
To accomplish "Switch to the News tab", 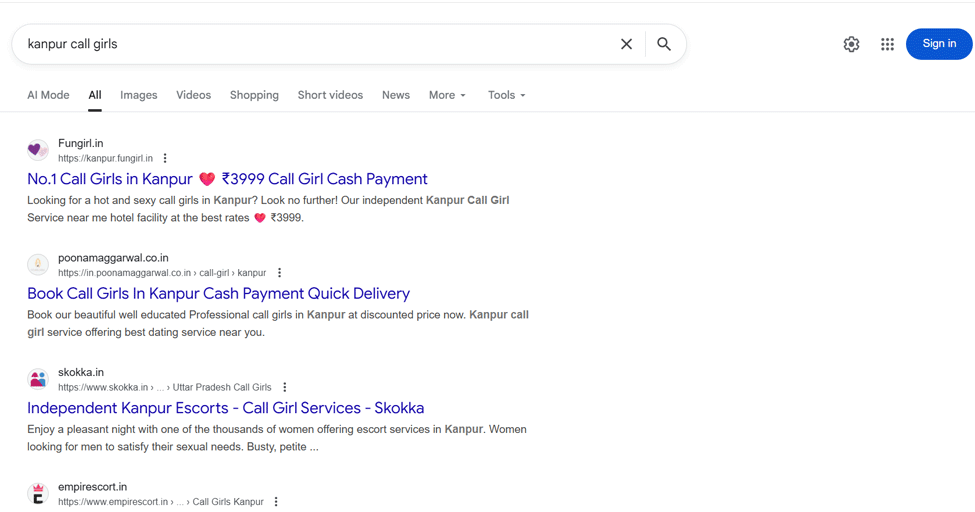I will tap(395, 95).
